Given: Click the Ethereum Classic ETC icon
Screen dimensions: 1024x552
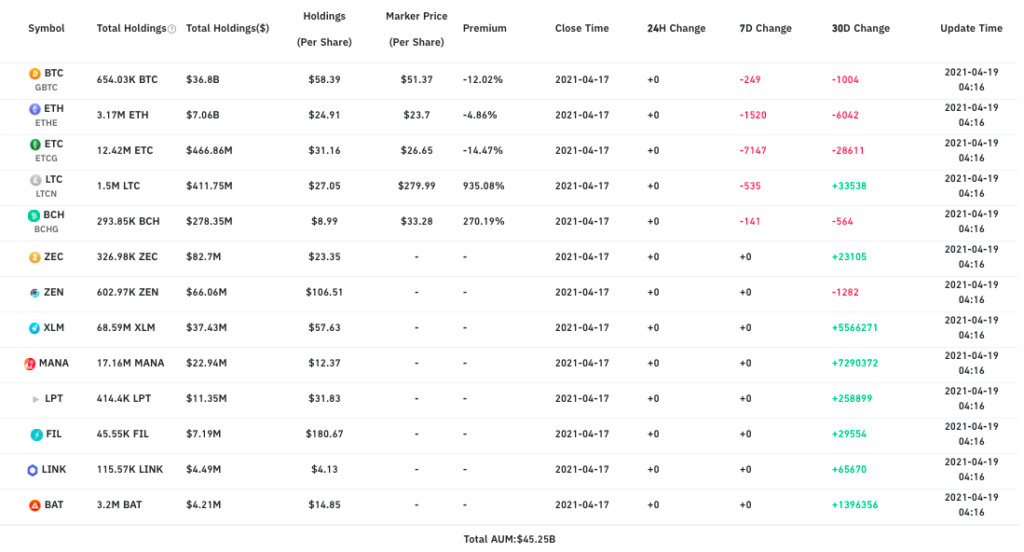Looking at the screenshot, I should (34, 145).
